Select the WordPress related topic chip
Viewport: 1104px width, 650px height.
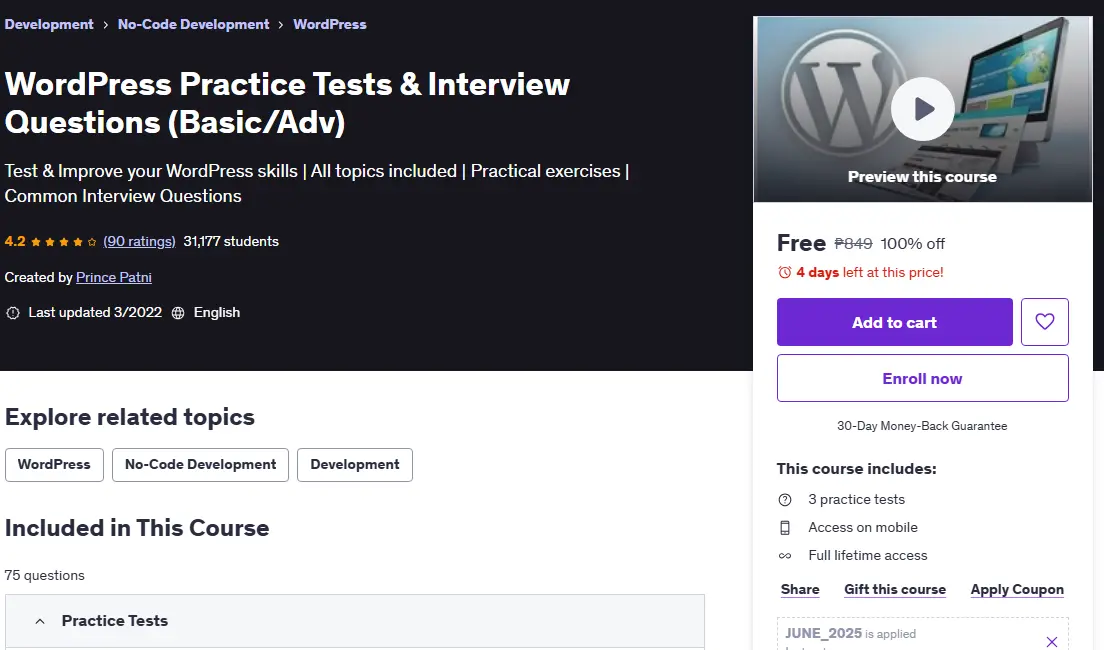tap(54, 465)
